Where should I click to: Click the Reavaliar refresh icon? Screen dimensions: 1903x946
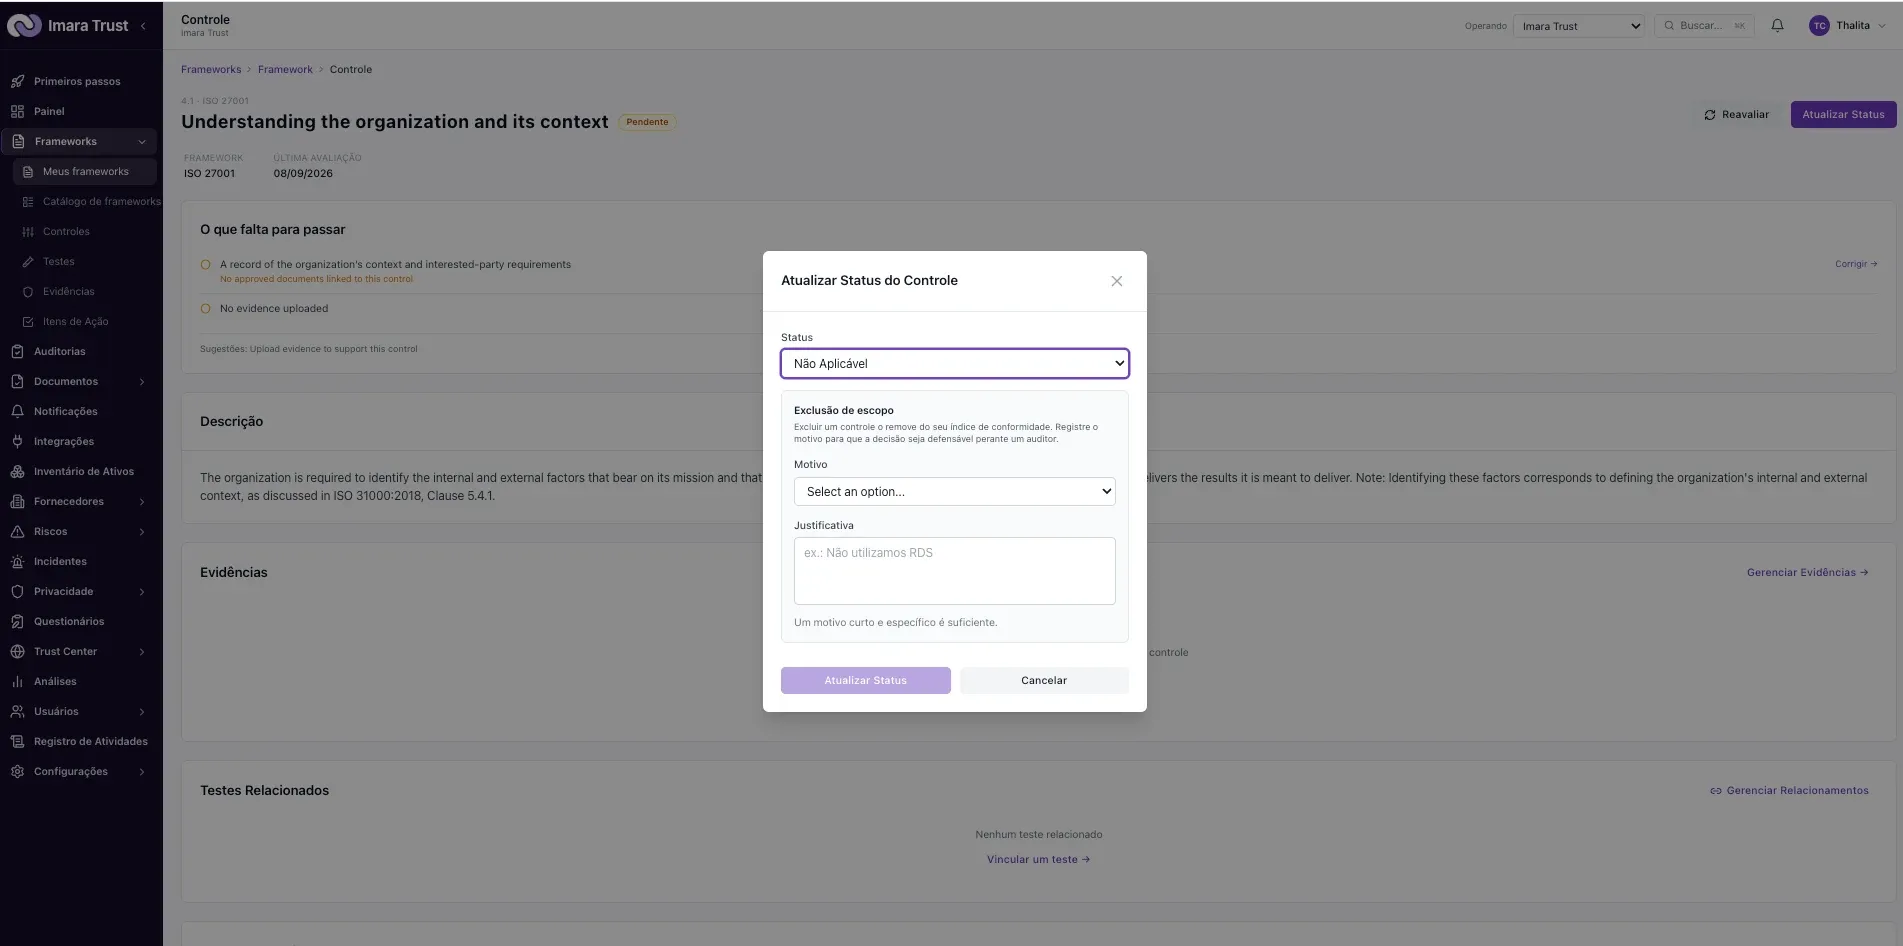[x=1710, y=115]
